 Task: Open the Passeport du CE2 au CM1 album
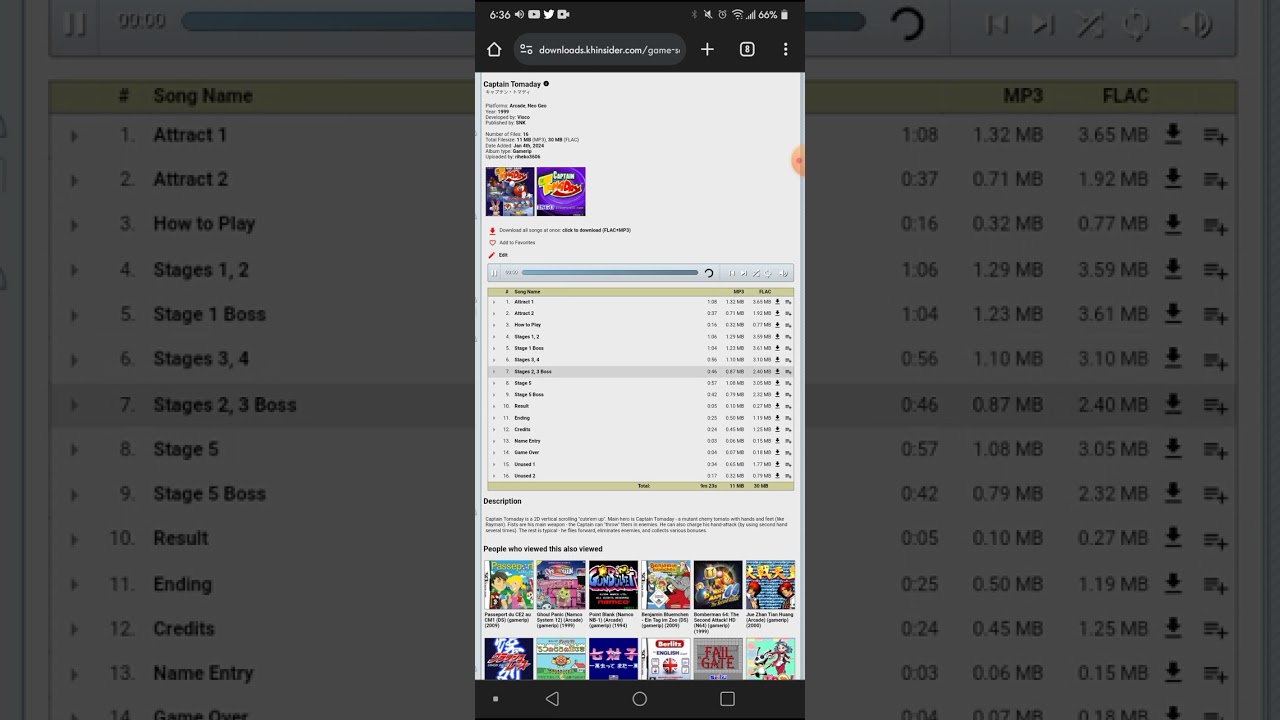pyautogui.click(x=509, y=585)
